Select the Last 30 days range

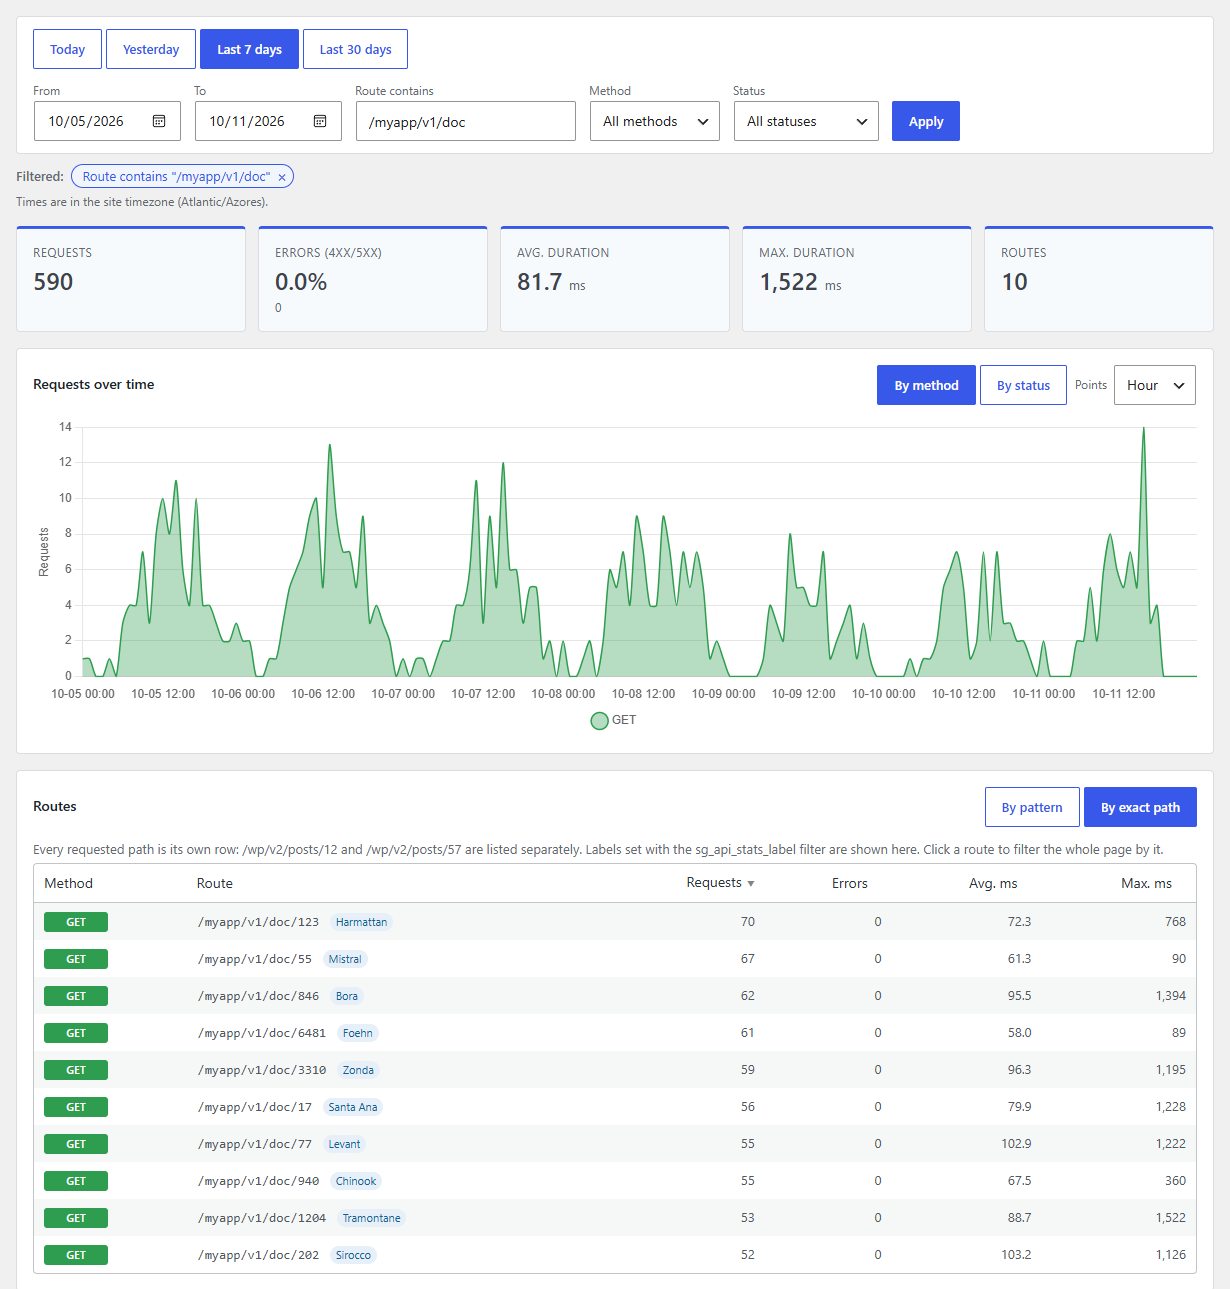pyautogui.click(x=355, y=49)
